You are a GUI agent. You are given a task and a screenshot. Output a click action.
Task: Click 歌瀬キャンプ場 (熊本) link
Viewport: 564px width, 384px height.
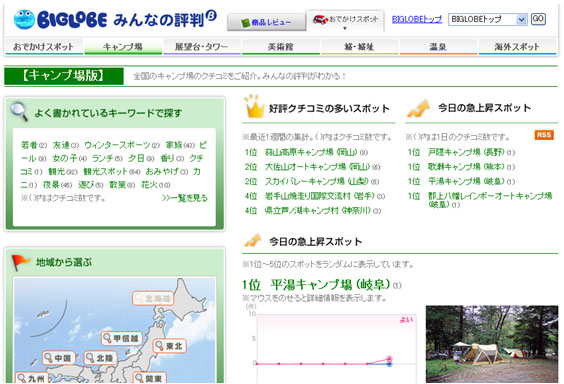tap(467, 167)
